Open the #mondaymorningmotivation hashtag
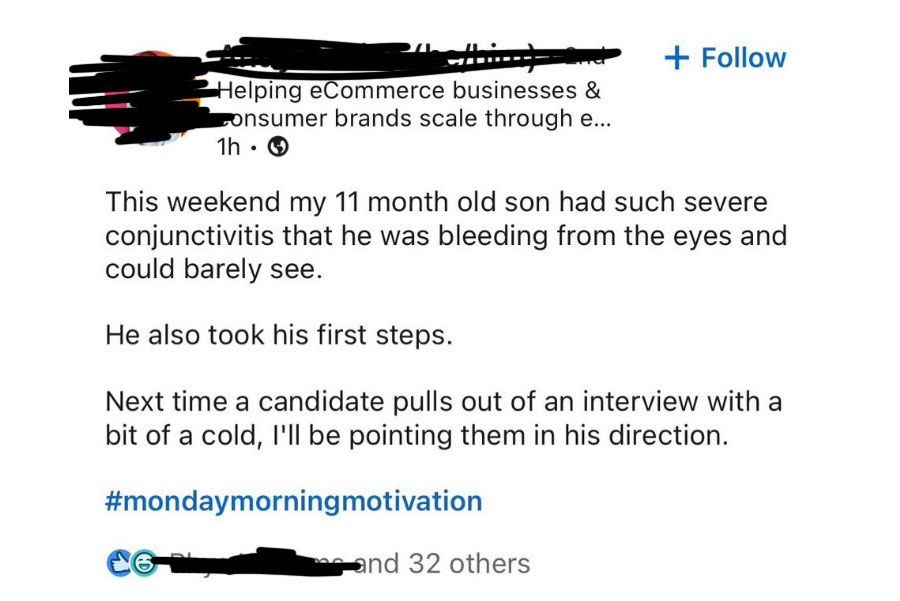The image size is (900, 601). coord(293,500)
